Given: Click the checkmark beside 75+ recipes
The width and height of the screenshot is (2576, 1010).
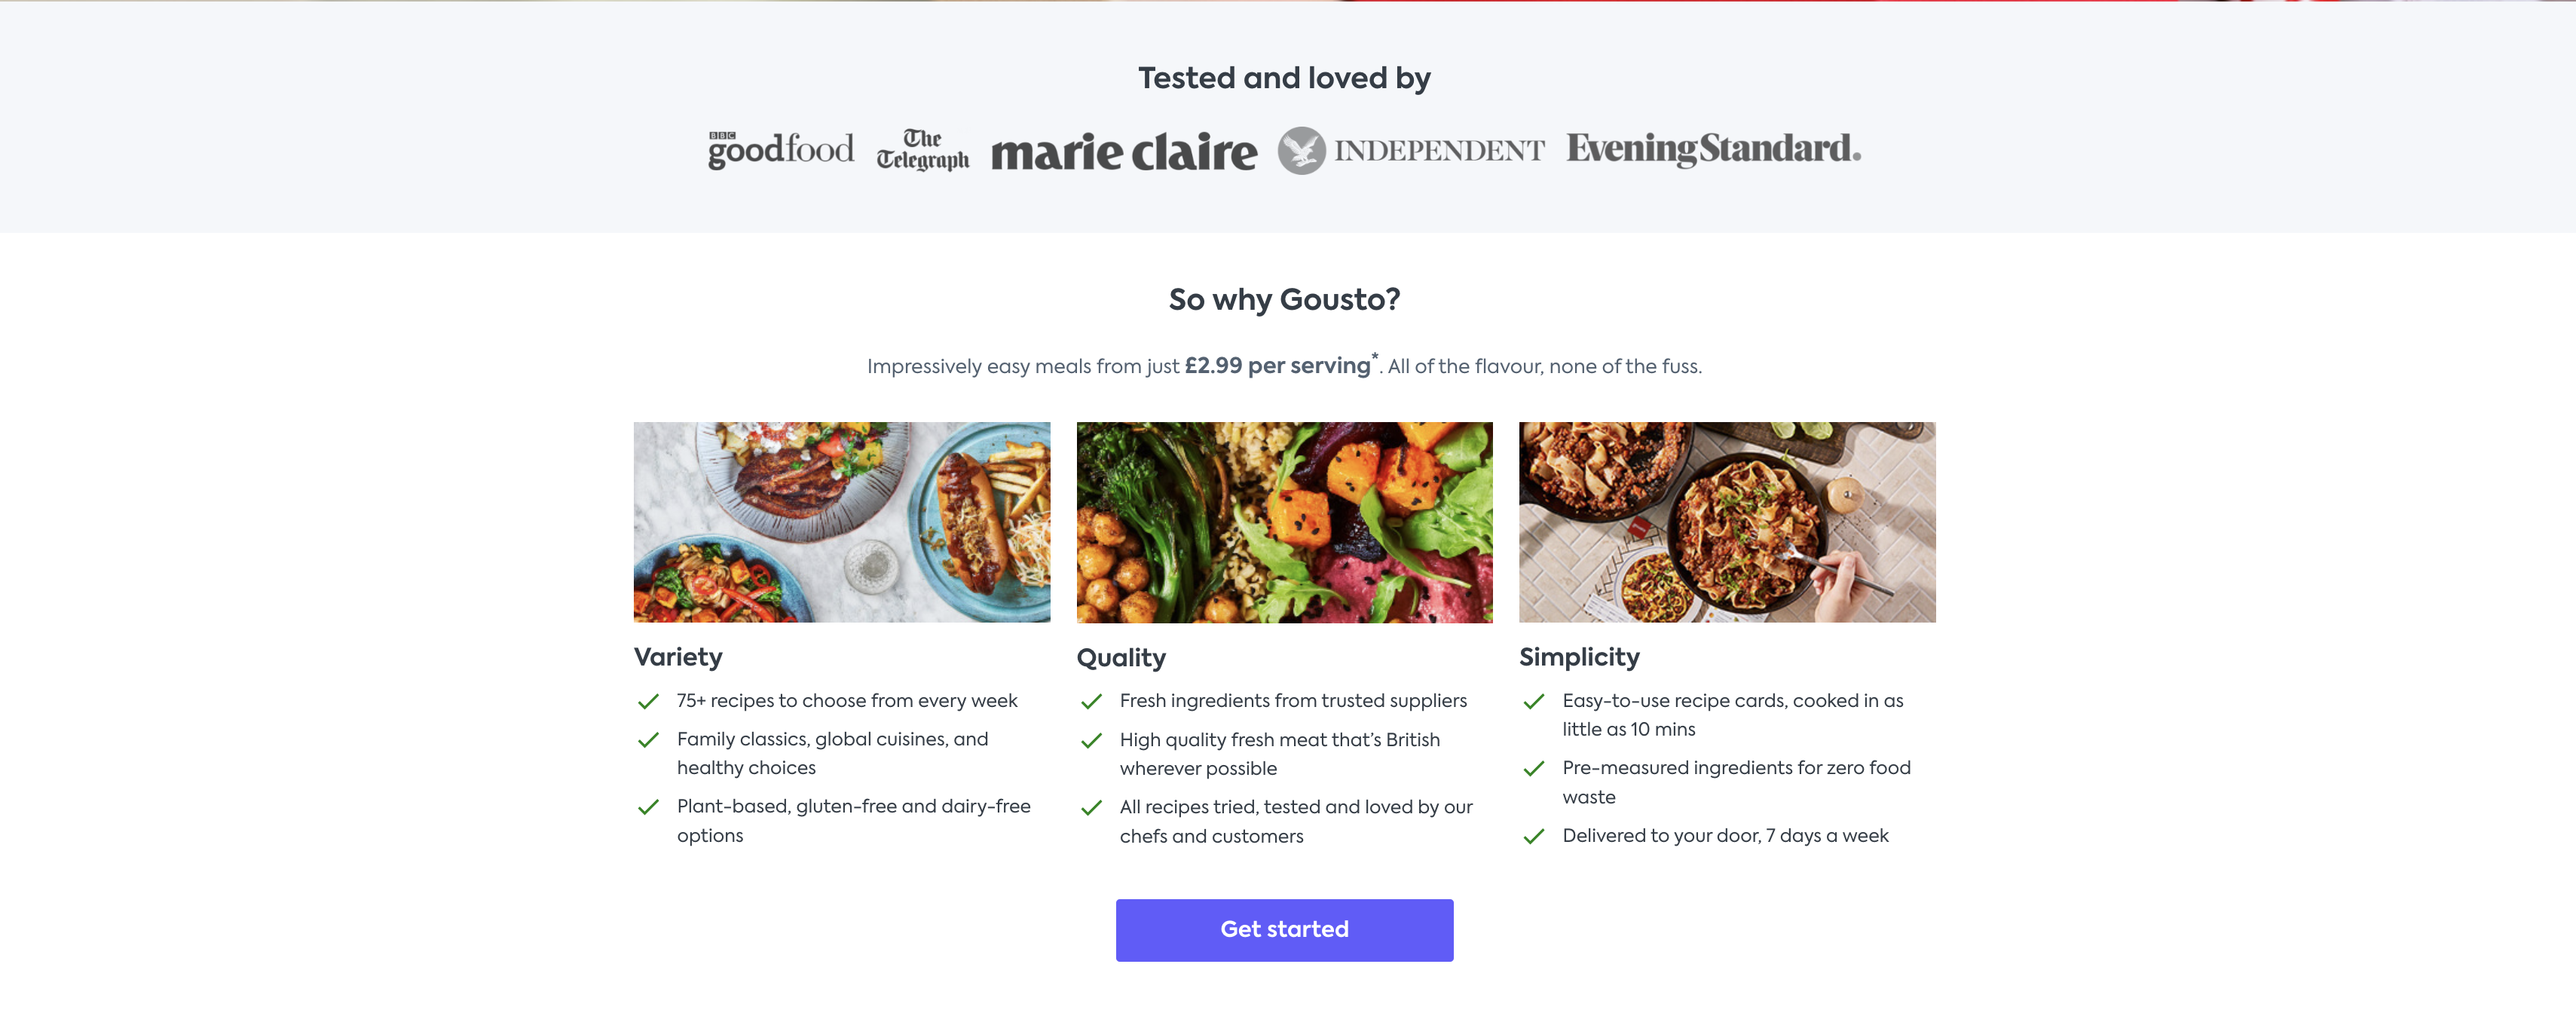Looking at the screenshot, I should [648, 702].
